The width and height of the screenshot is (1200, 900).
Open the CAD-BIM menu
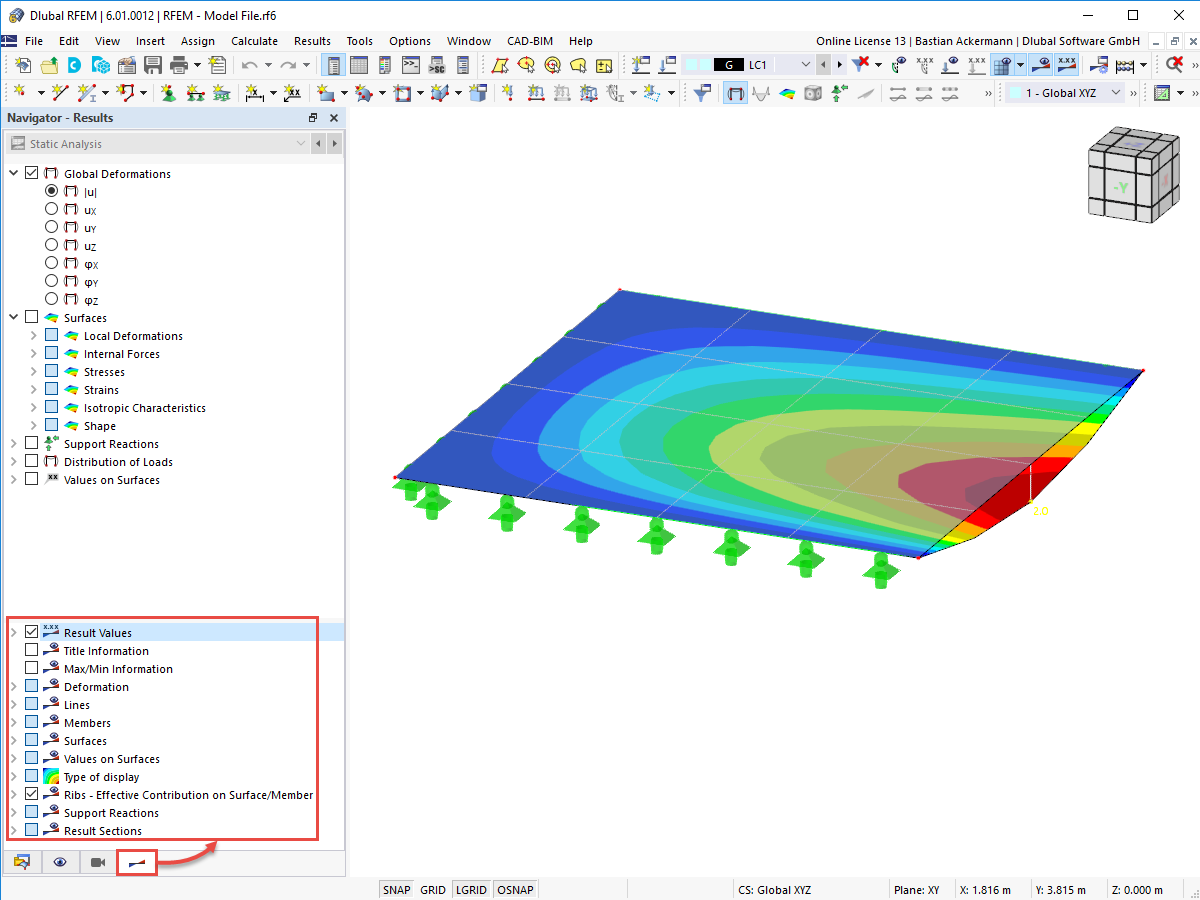pos(528,41)
